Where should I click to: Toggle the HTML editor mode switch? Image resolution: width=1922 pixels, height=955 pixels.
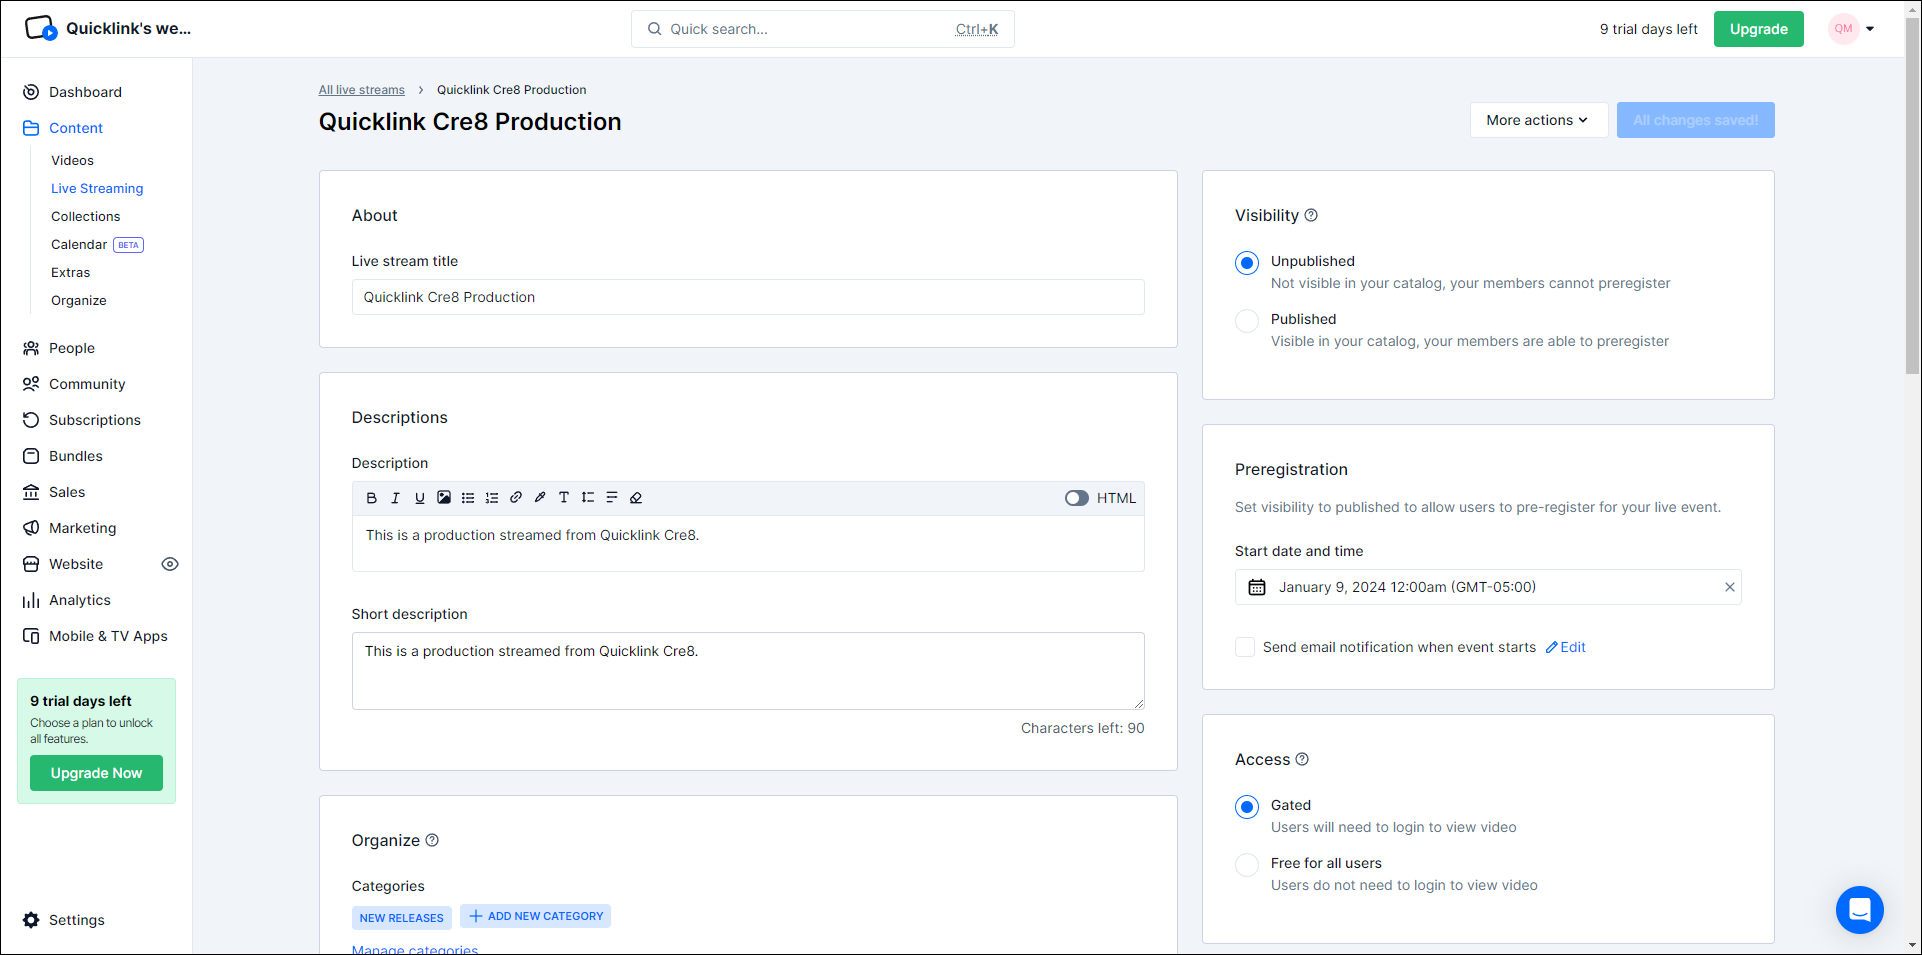point(1077,498)
